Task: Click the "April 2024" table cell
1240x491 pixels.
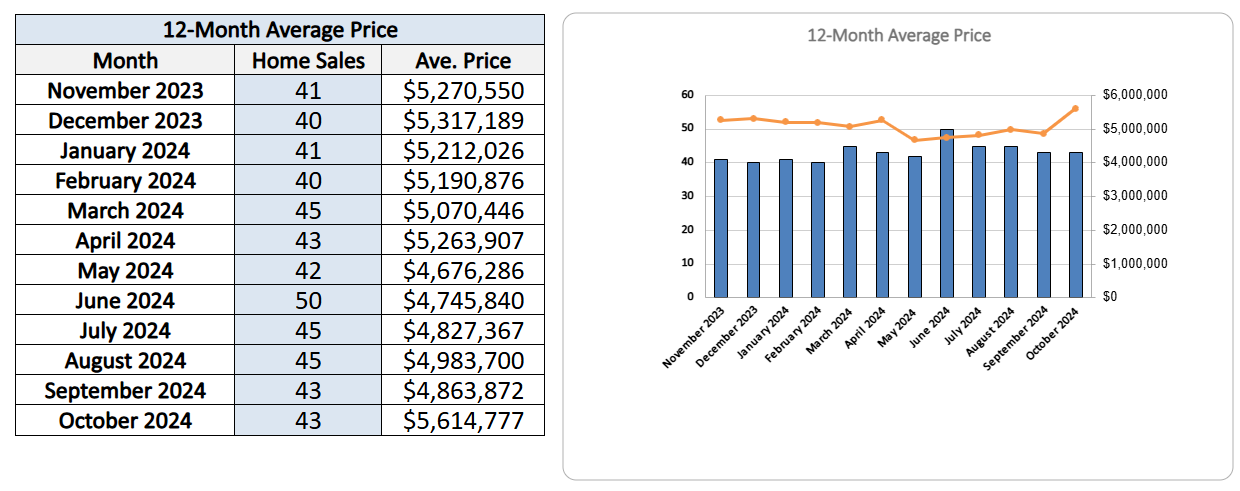Action: click(125, 240)
